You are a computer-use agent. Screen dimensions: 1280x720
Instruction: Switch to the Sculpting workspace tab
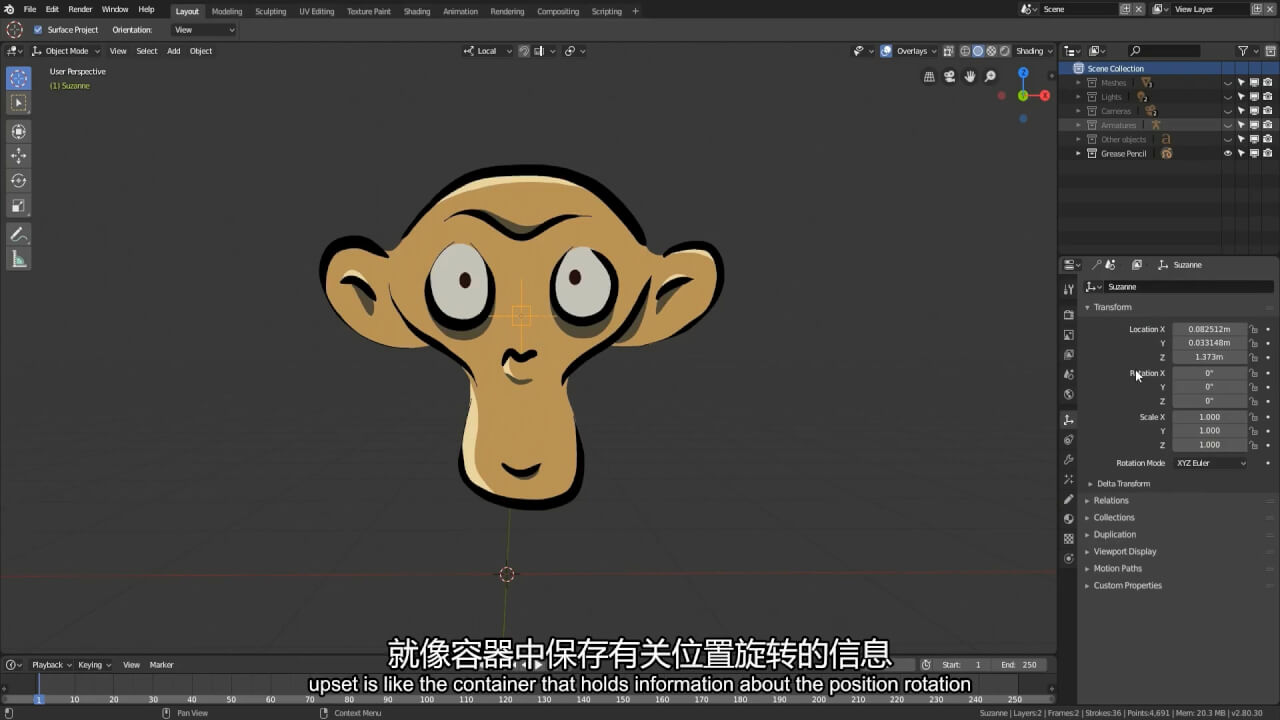click(271, 11)
